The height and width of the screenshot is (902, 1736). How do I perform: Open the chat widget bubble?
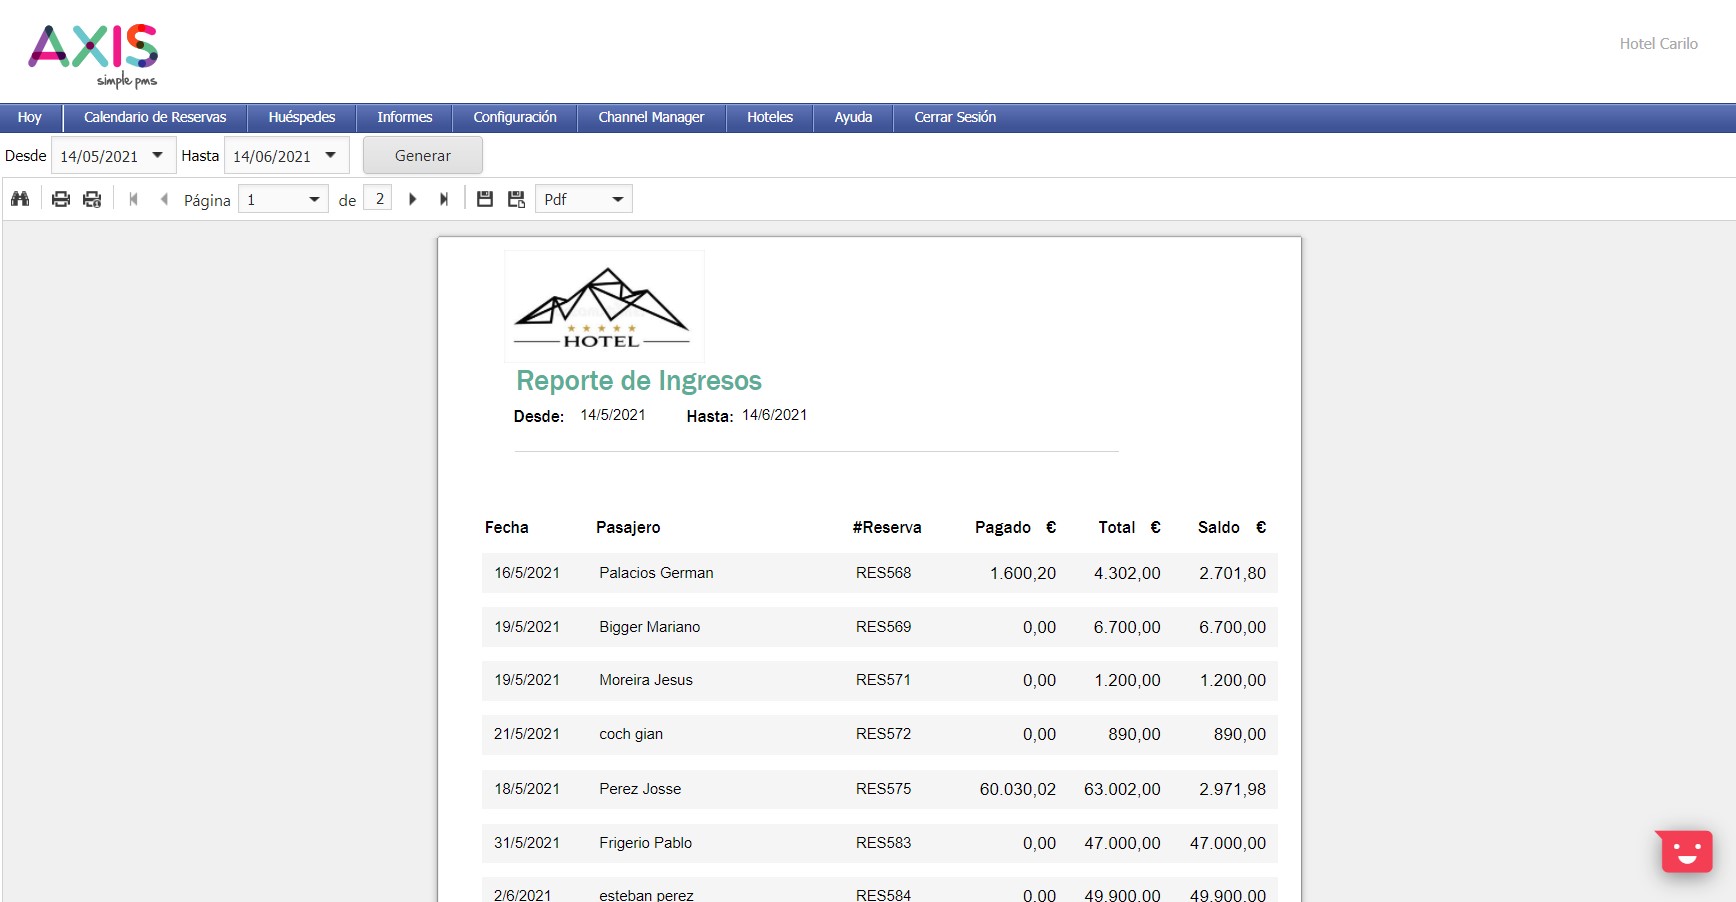pos(1686,851)
